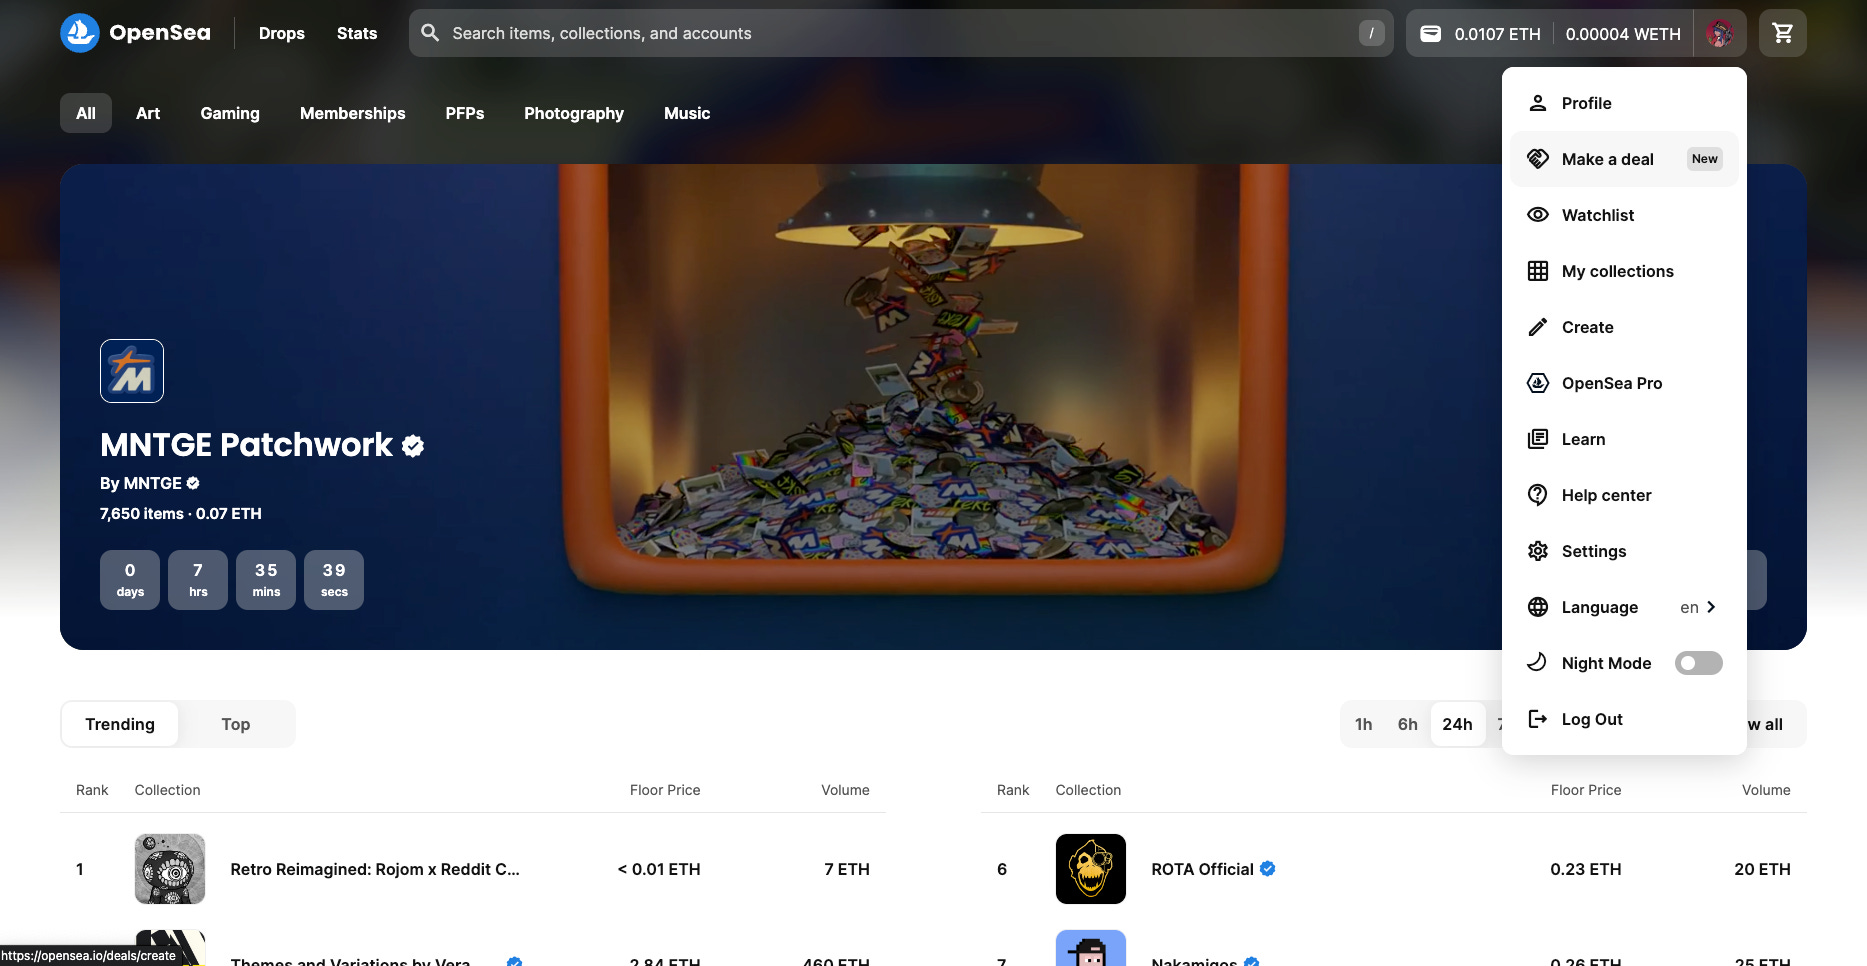This screenshot has height=966, width=1867.
Task: Open the wallet card icon
Action: coord(1431,33)
